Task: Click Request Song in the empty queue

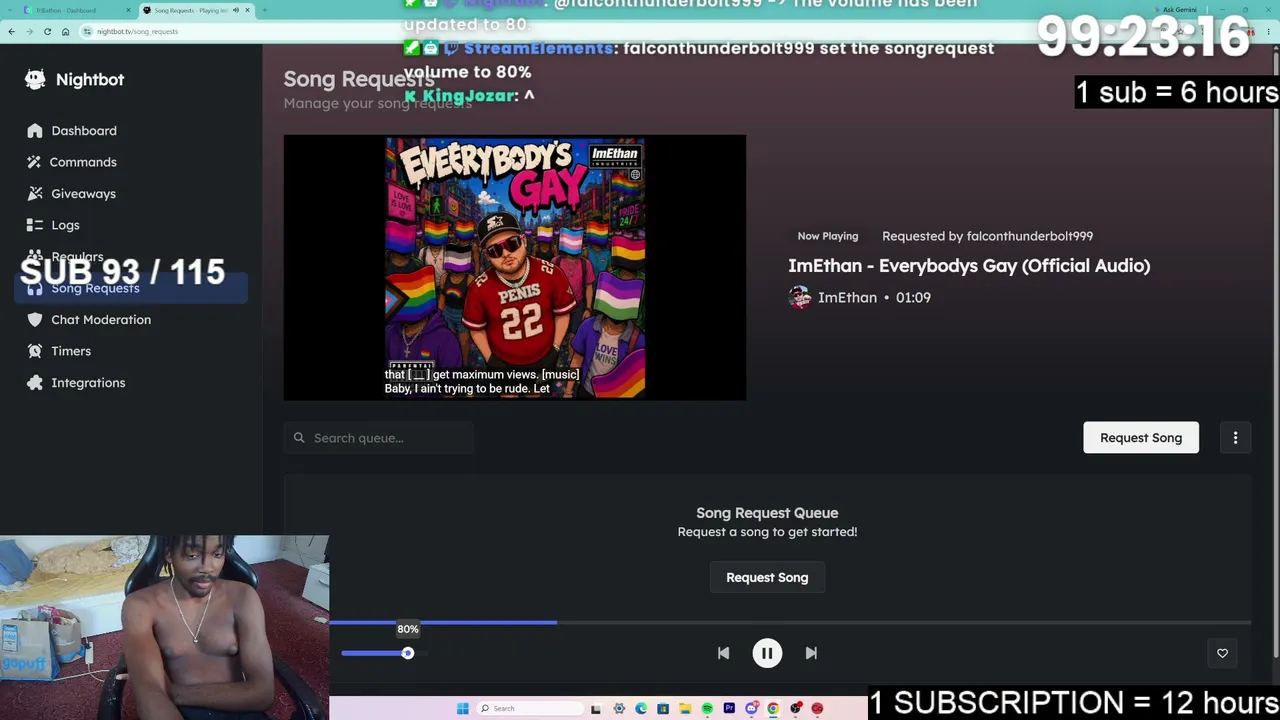Action: pyautogui.click(x=767, y=578)
